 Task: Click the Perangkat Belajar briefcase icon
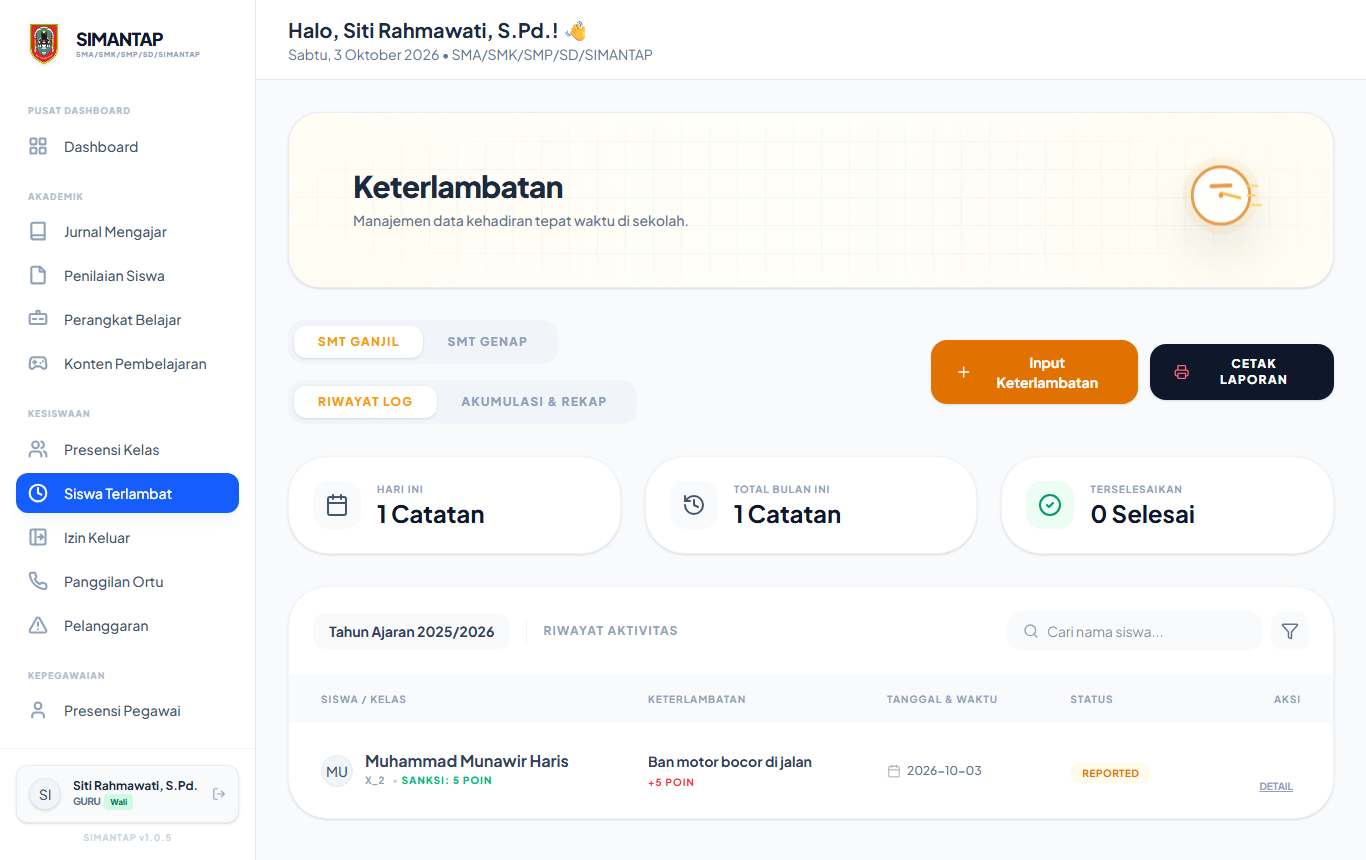(x=38, y=320)
